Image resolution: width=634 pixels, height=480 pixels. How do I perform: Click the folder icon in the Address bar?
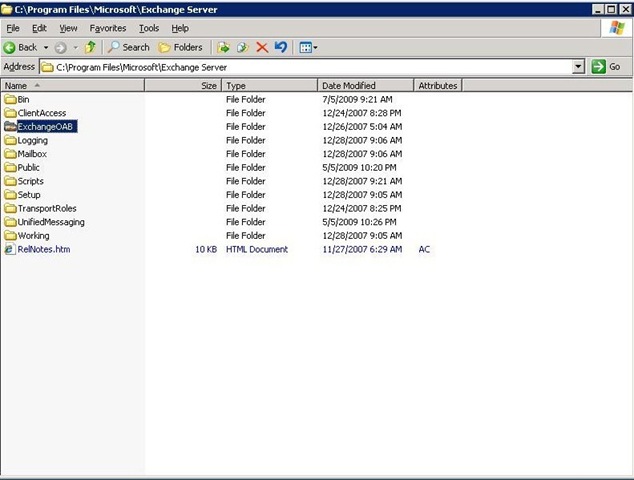[x=48, y=67]
